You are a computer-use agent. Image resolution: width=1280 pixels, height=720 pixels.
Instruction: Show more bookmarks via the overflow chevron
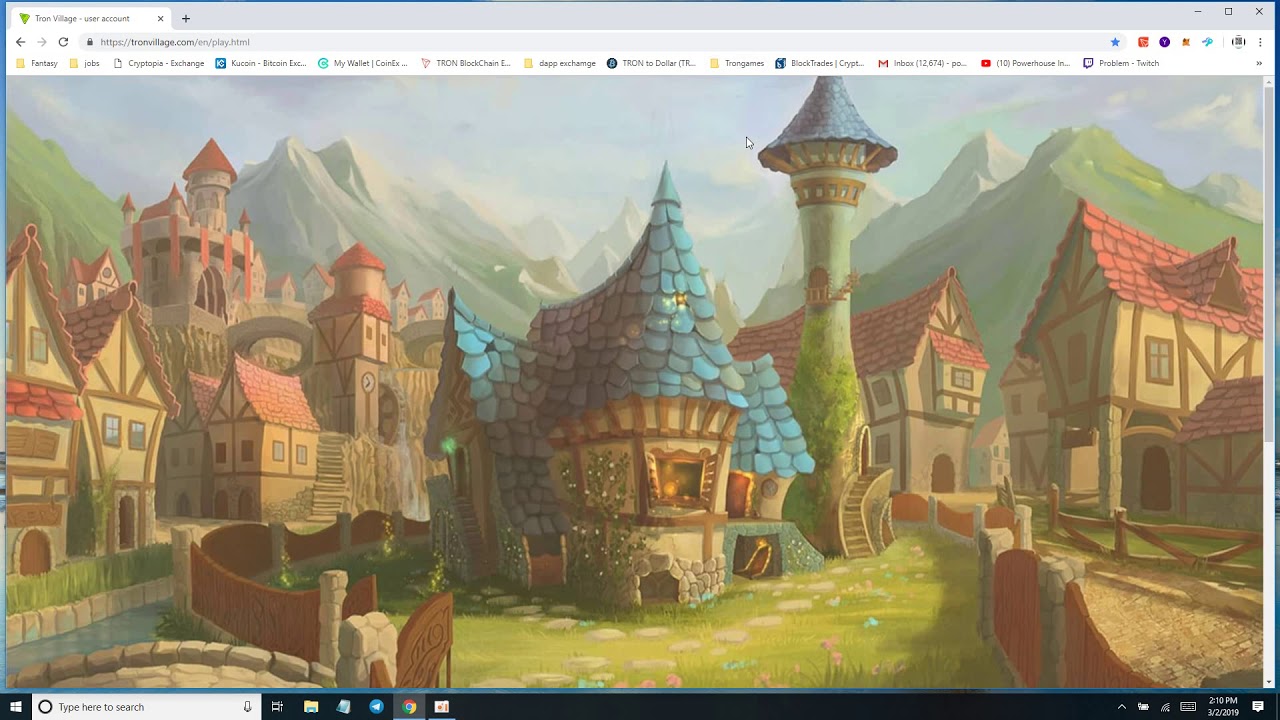click(x=1259, y=63)
